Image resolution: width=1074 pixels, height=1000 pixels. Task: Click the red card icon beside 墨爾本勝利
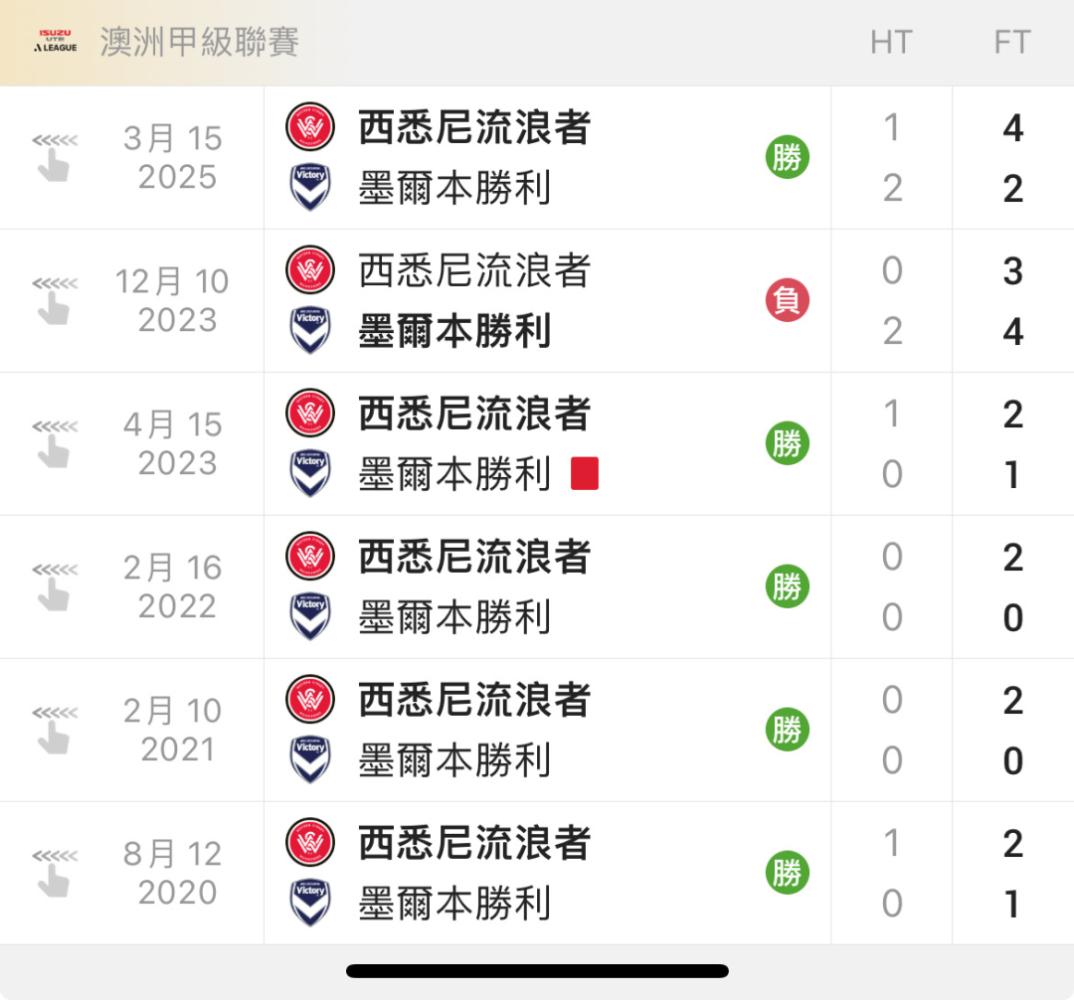pyautogui.click(x=584, y=473)
